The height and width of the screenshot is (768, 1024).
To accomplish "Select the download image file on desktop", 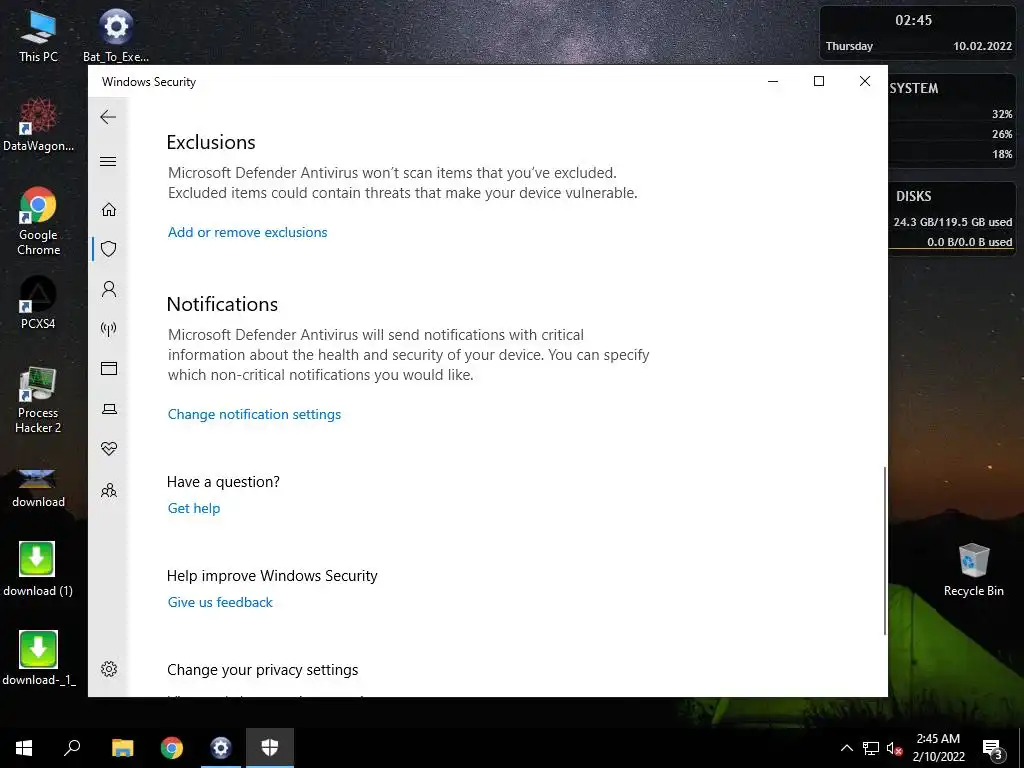I will point(38,487).
